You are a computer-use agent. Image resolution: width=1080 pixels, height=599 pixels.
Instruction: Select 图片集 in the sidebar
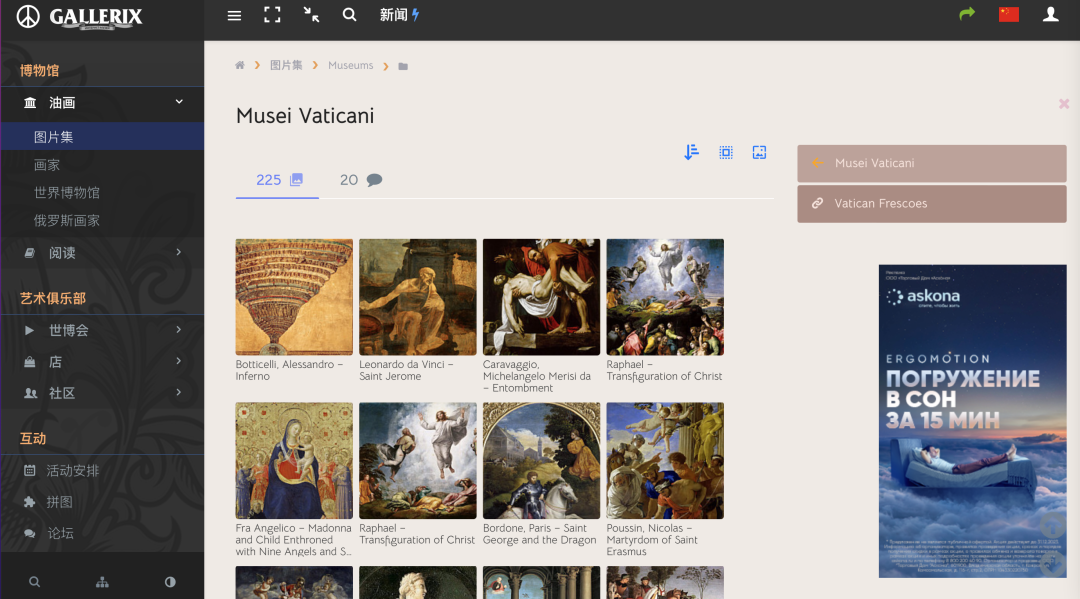click(x=102, y=136)
